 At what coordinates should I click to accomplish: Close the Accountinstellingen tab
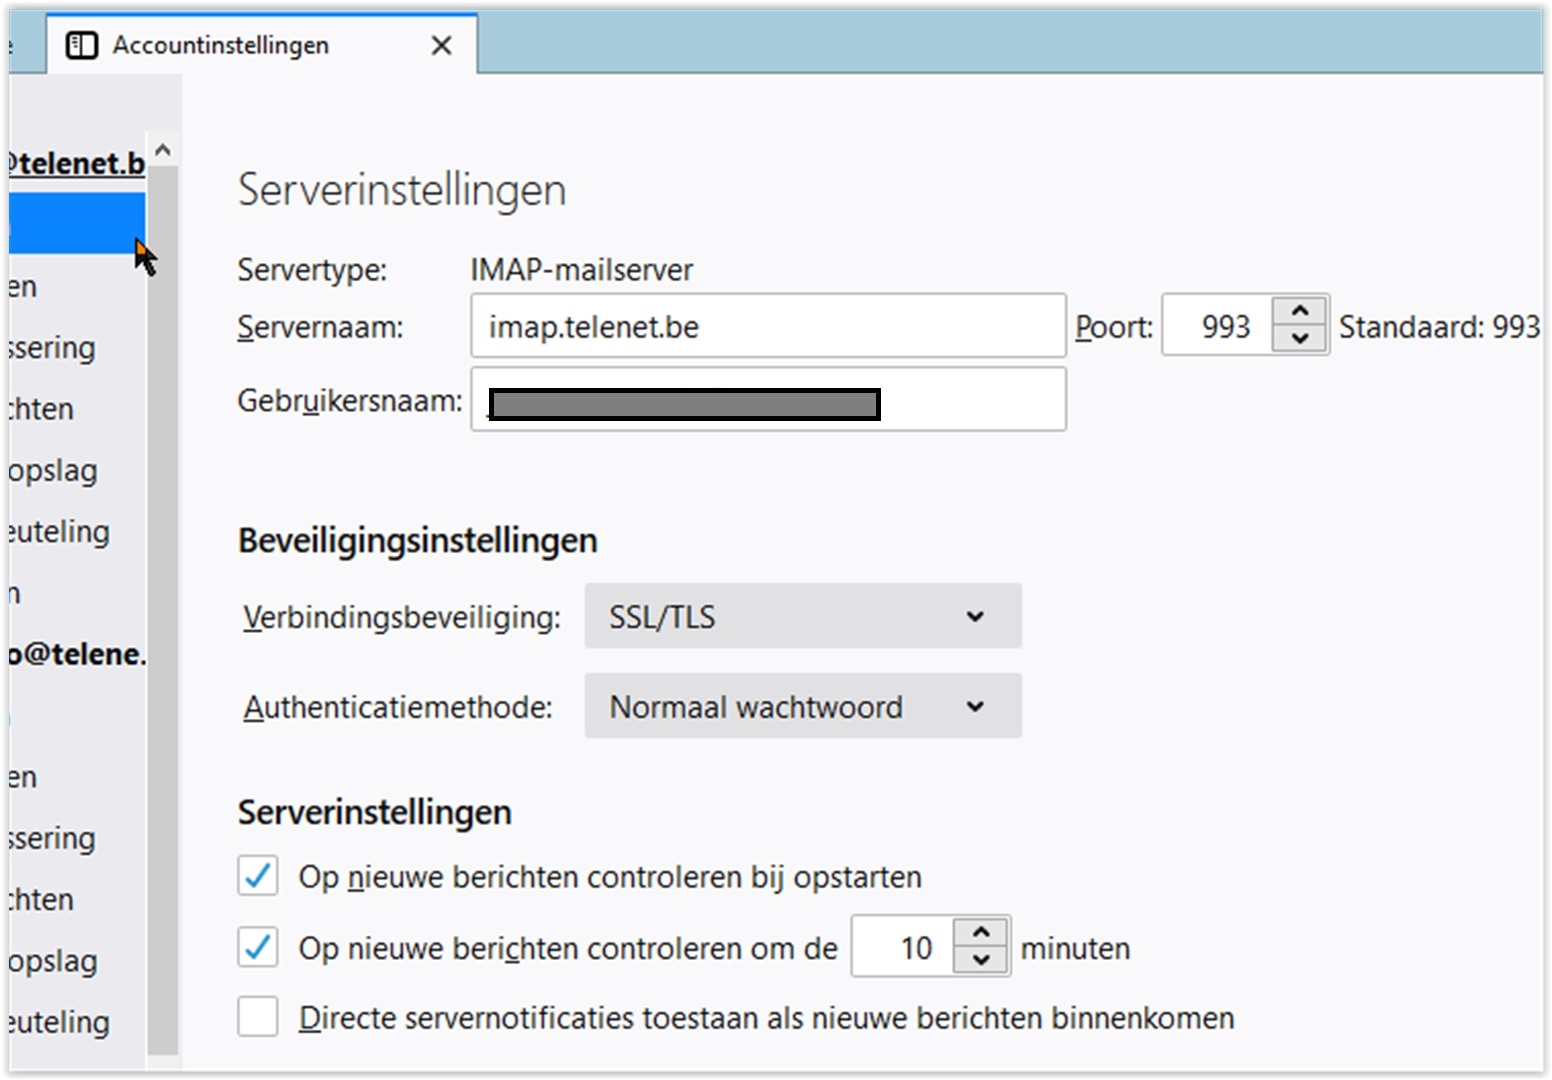click(441, 45)
